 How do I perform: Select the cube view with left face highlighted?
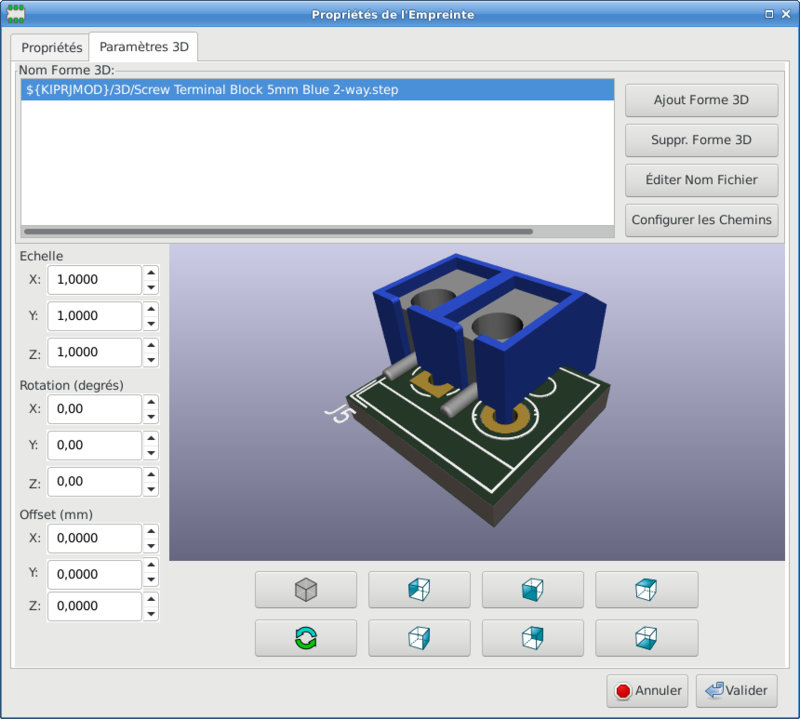pos(419,589)
